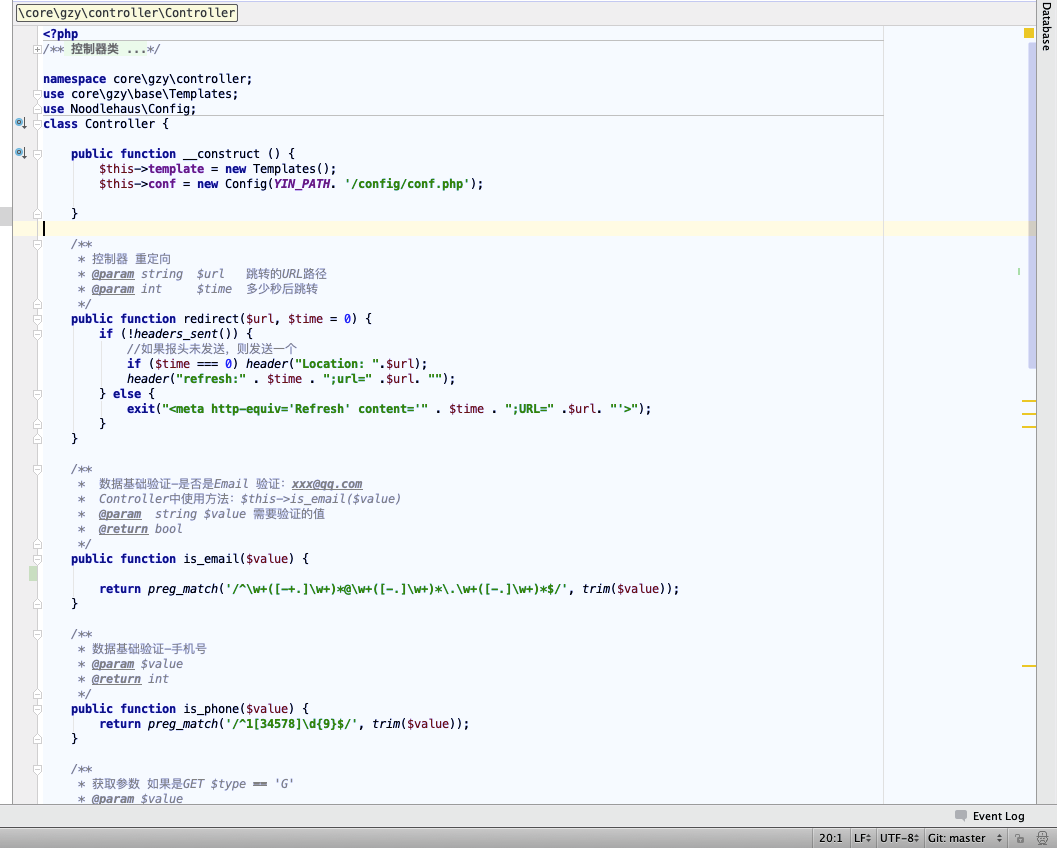Open the LF line separator dropdown
This screenshot has height=848, width=1057.
click(862, 838)
